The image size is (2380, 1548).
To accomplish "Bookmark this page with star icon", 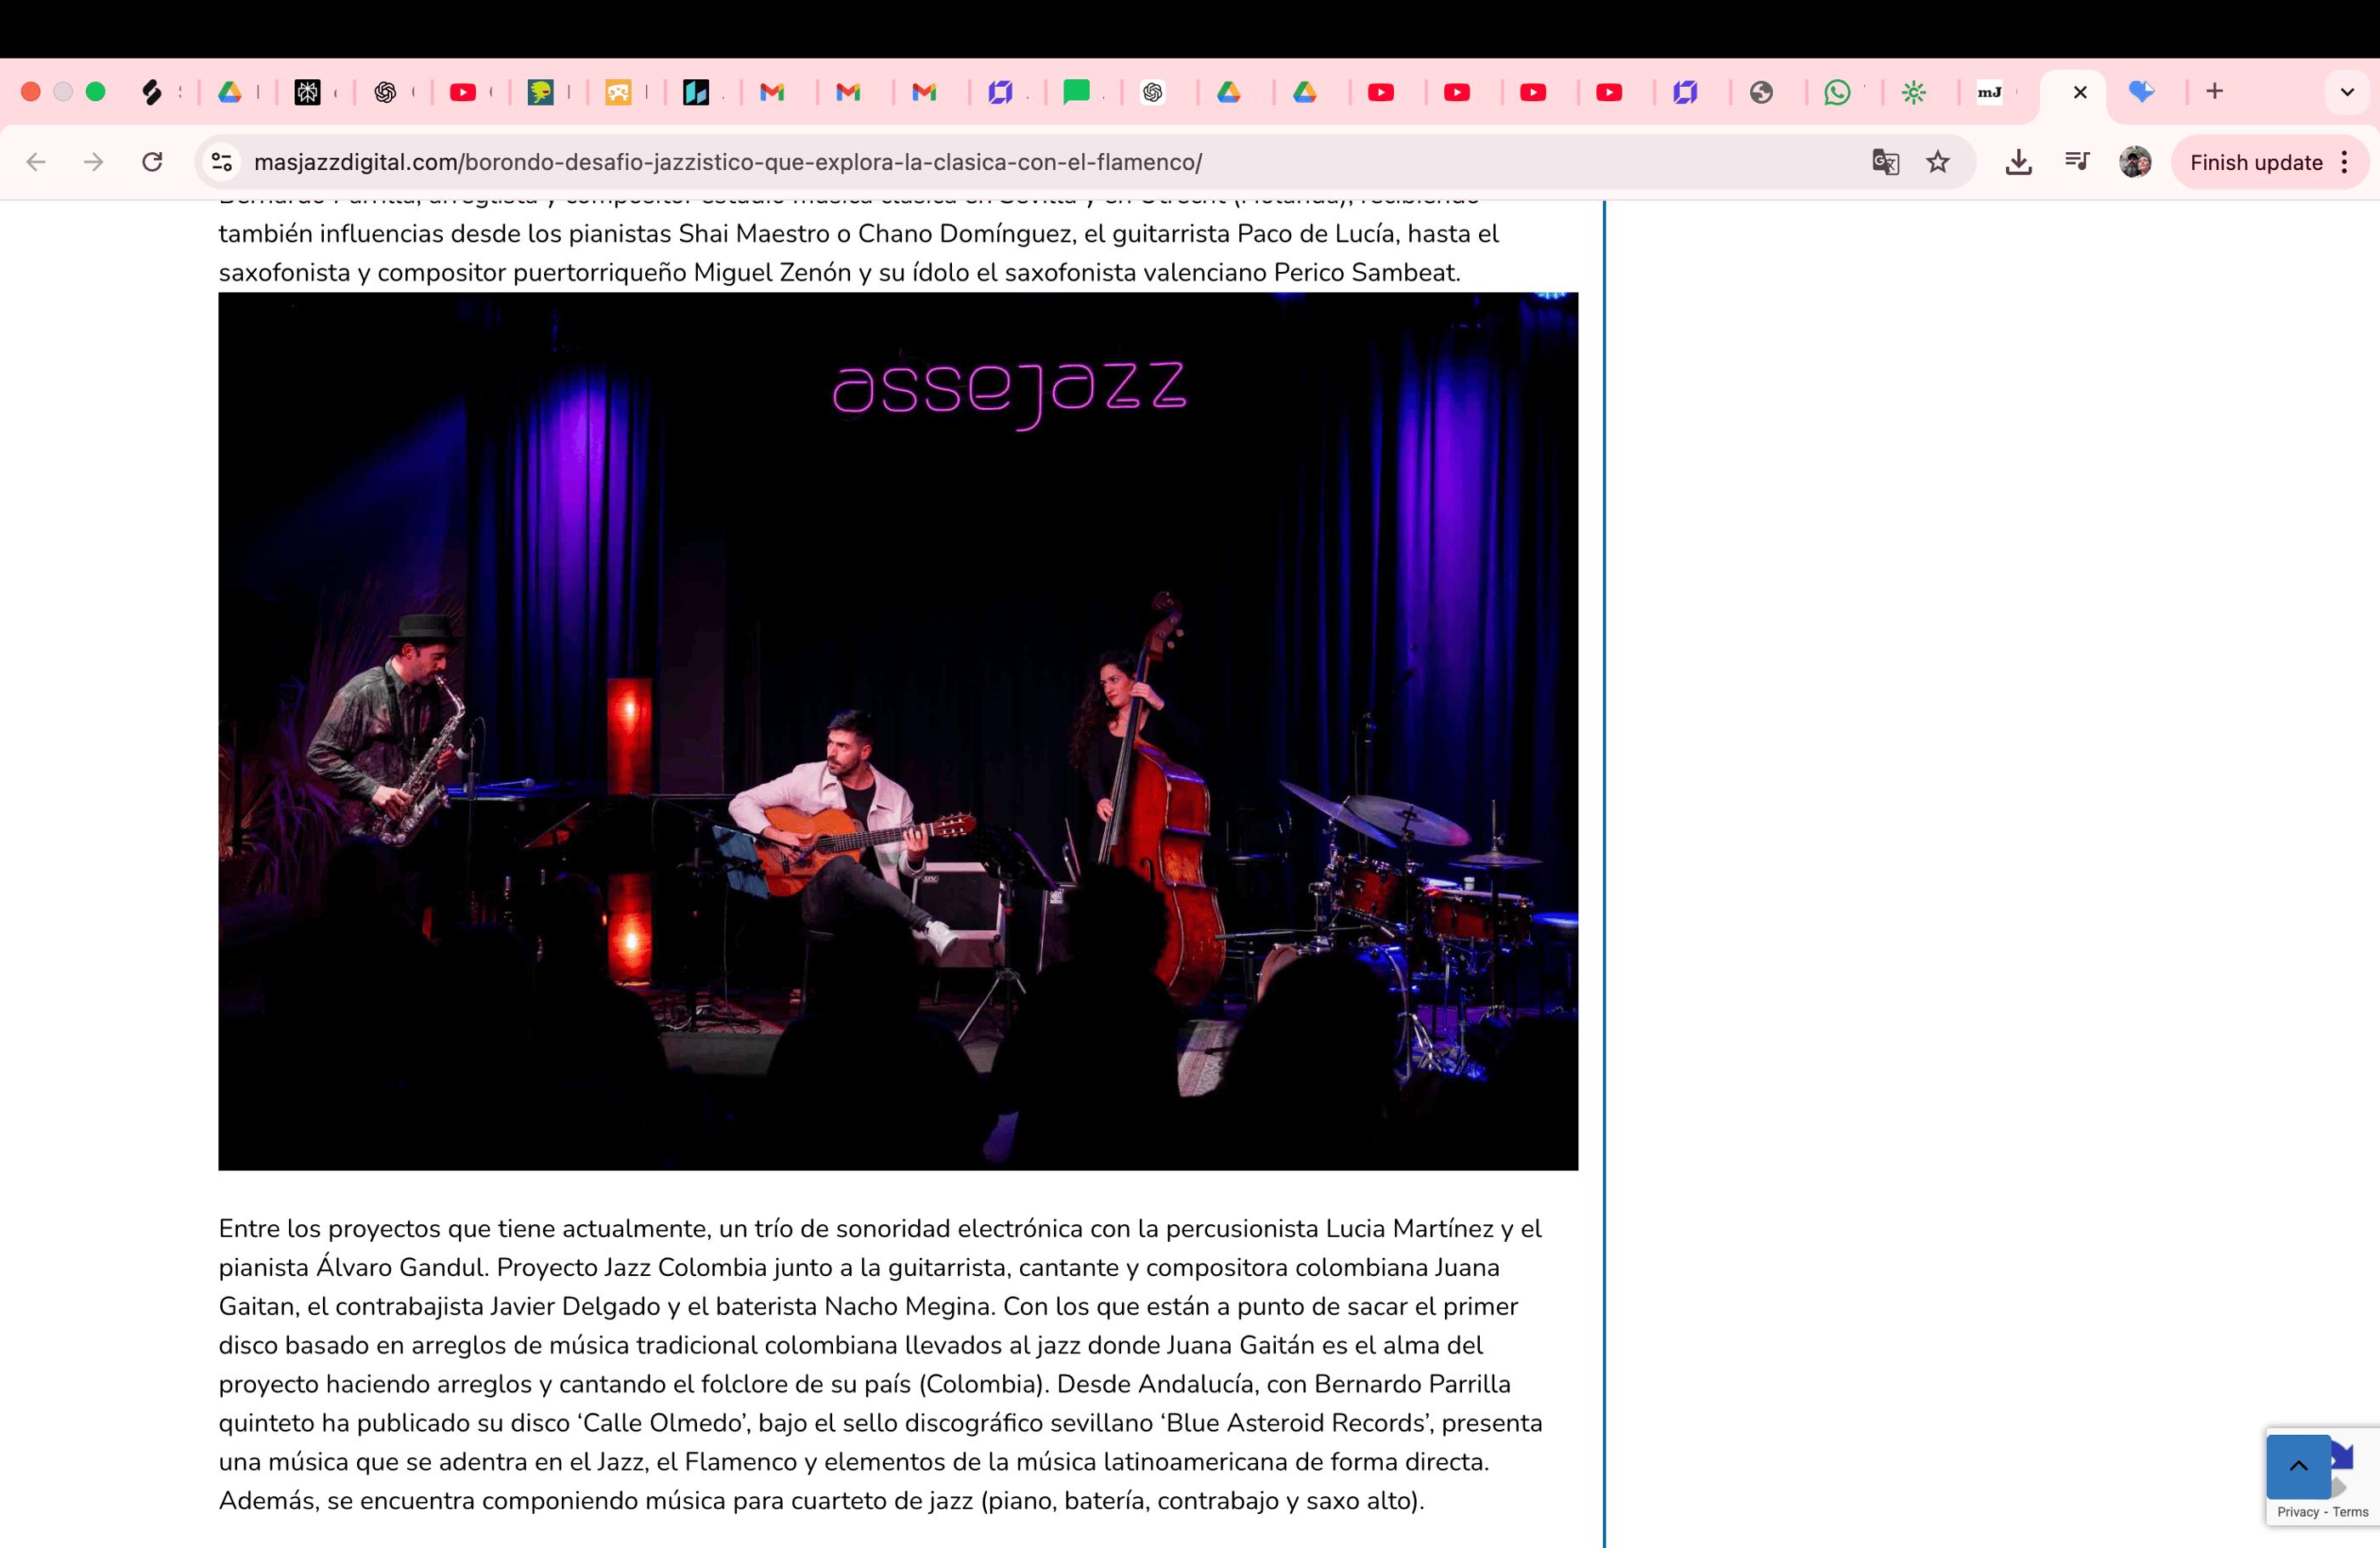I will point(1938,162).
